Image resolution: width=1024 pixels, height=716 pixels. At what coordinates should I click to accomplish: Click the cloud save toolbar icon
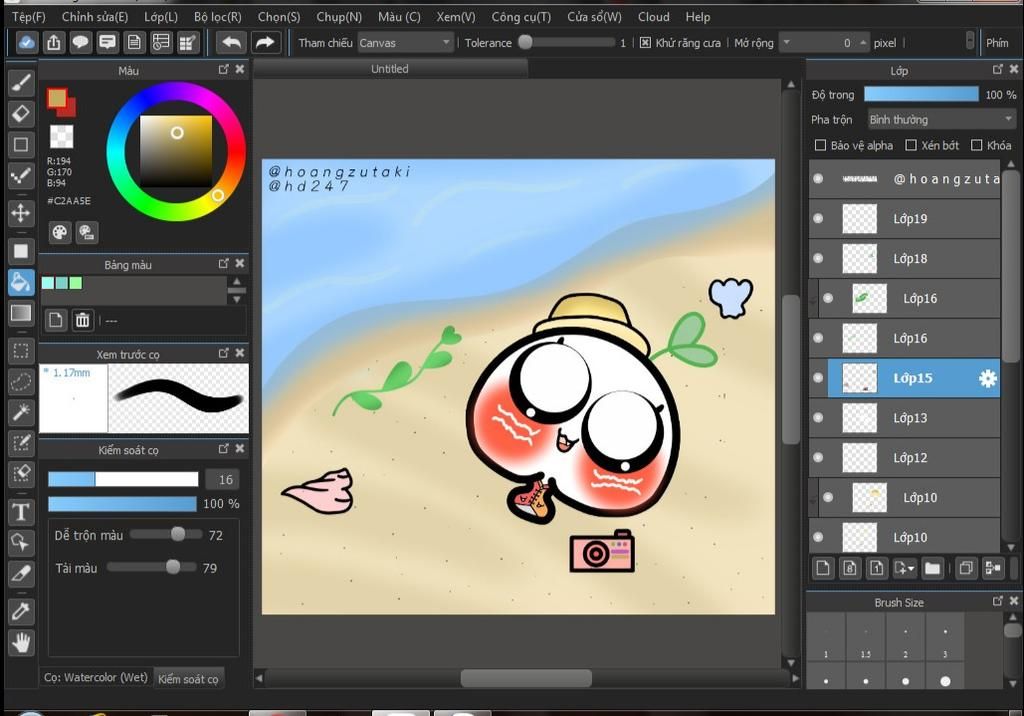click(27, 42)
